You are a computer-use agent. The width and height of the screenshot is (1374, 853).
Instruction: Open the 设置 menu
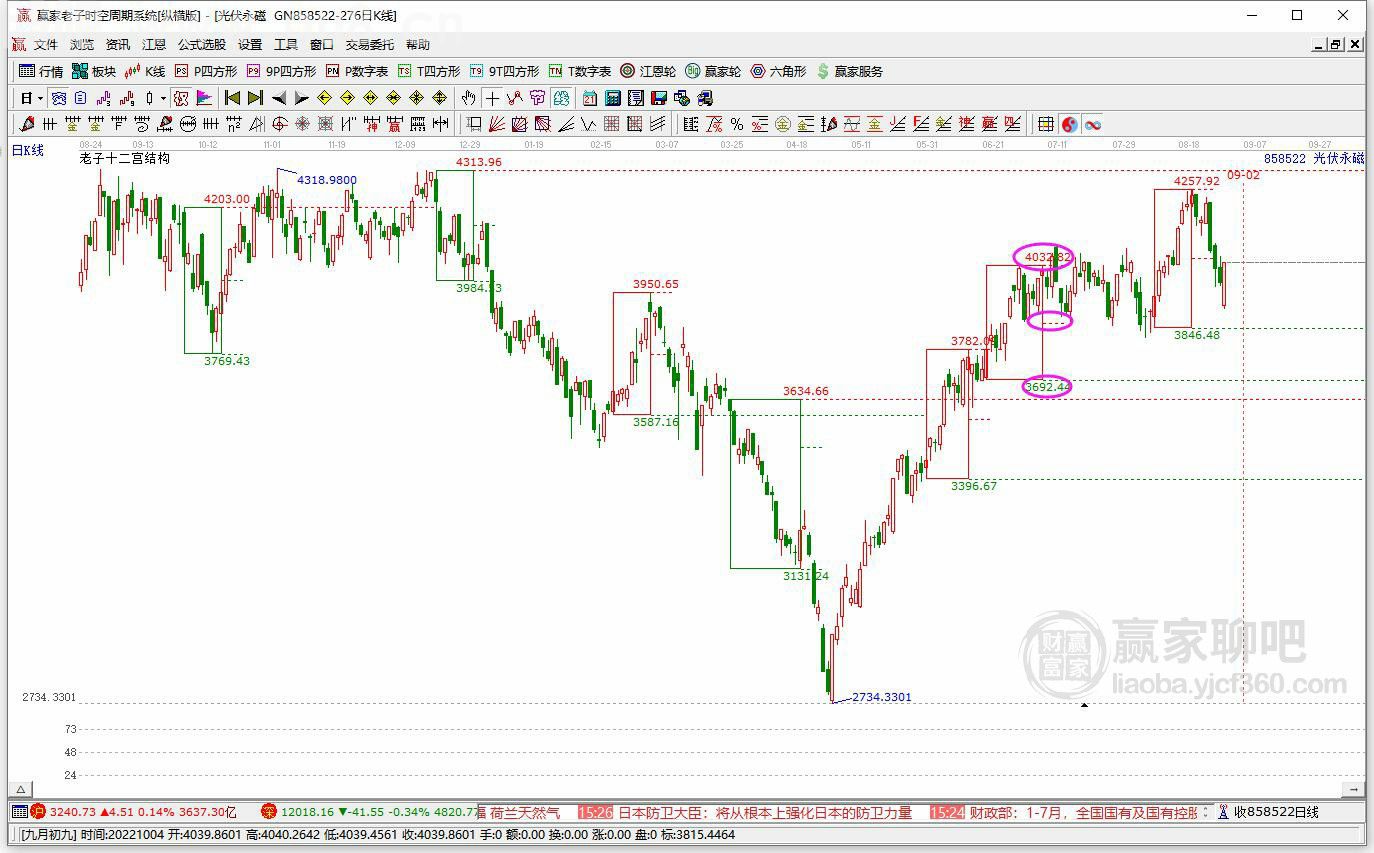point(250,45)
